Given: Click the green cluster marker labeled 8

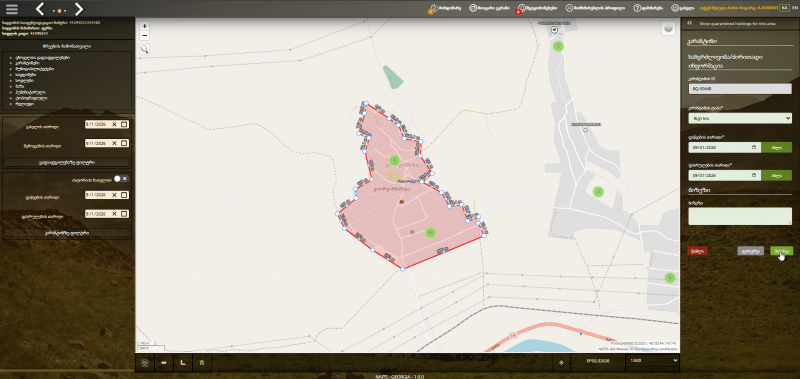Looking at the screenshot, I should coord(670,278).
